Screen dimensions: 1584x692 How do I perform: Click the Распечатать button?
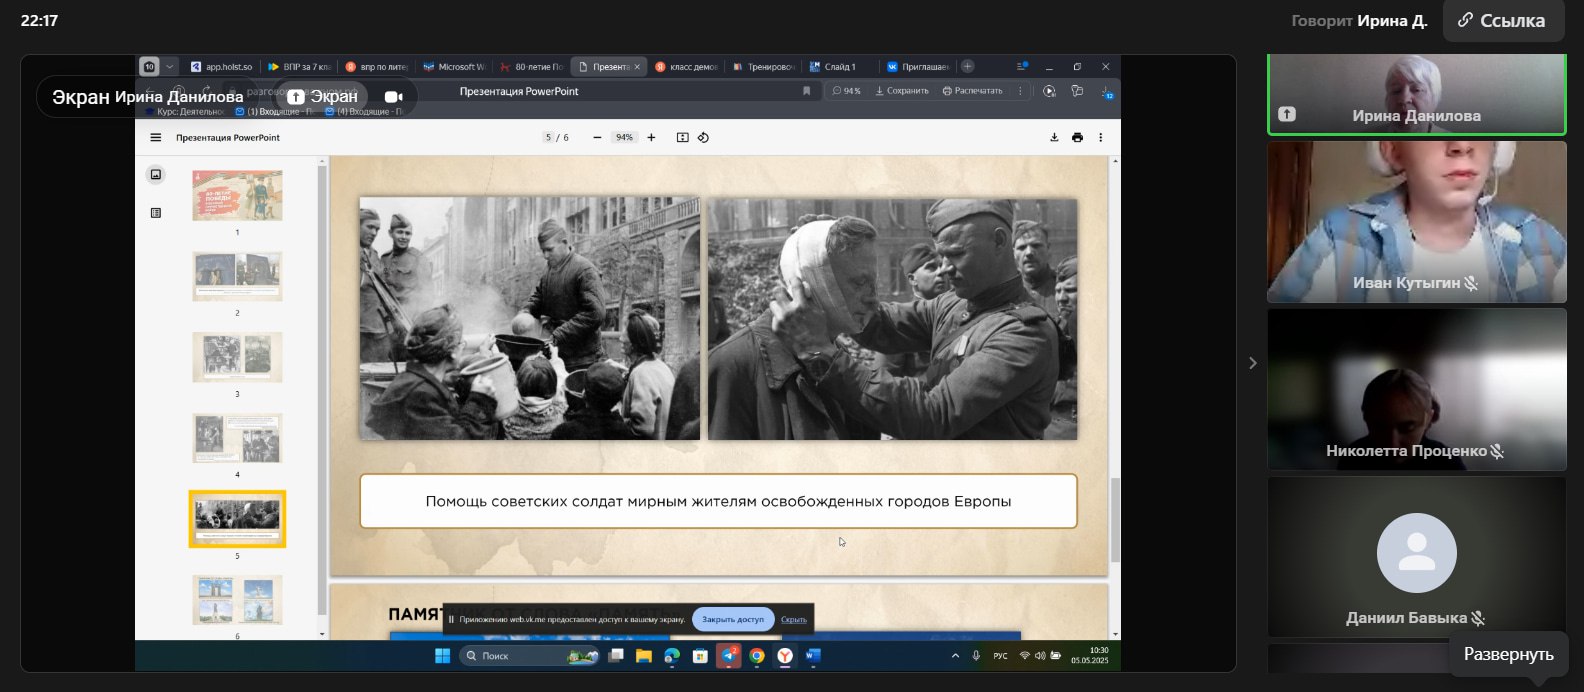point(972,91)
